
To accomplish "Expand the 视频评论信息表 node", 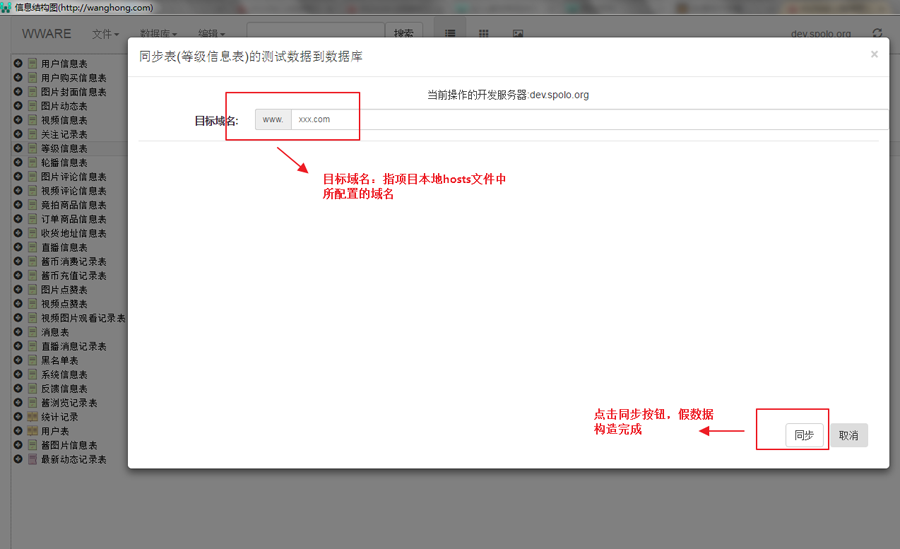I will [x=18, y=191].
